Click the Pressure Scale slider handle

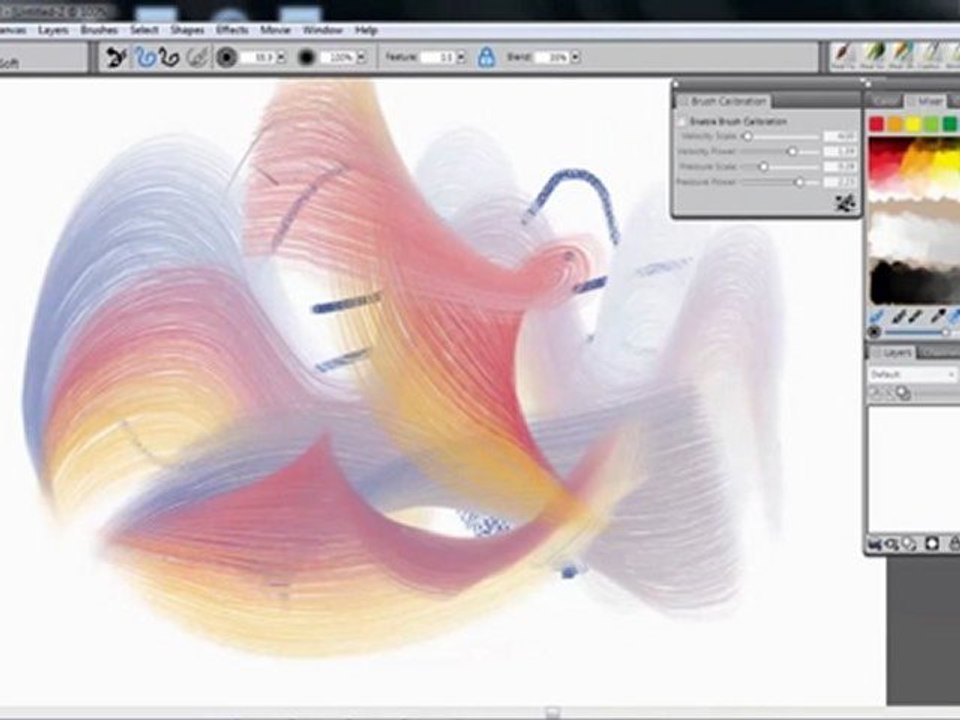763,167
